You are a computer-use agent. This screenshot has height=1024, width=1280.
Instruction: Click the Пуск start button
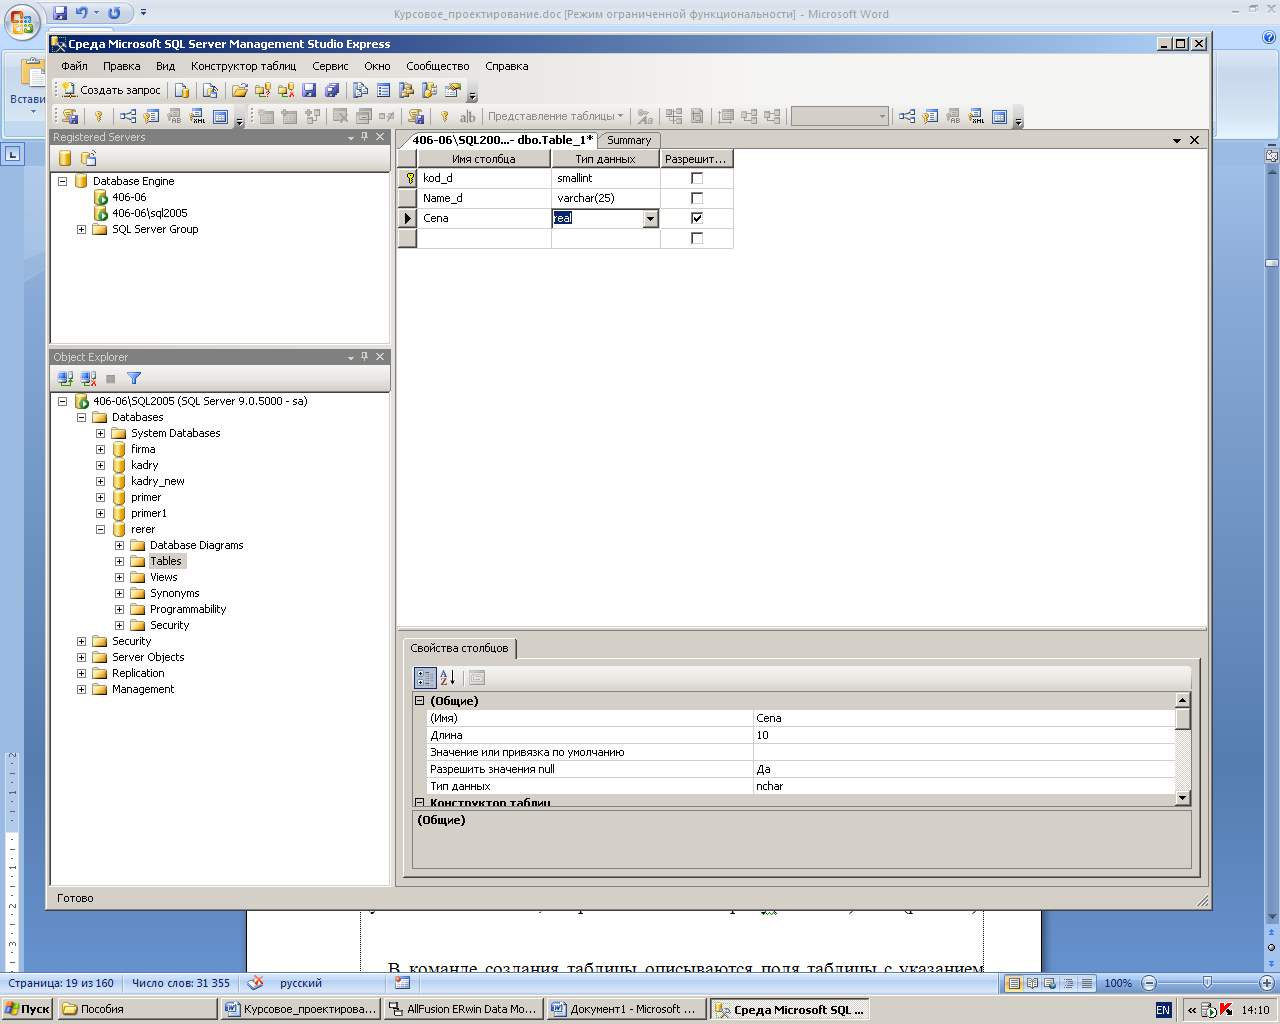point(27,1009)
